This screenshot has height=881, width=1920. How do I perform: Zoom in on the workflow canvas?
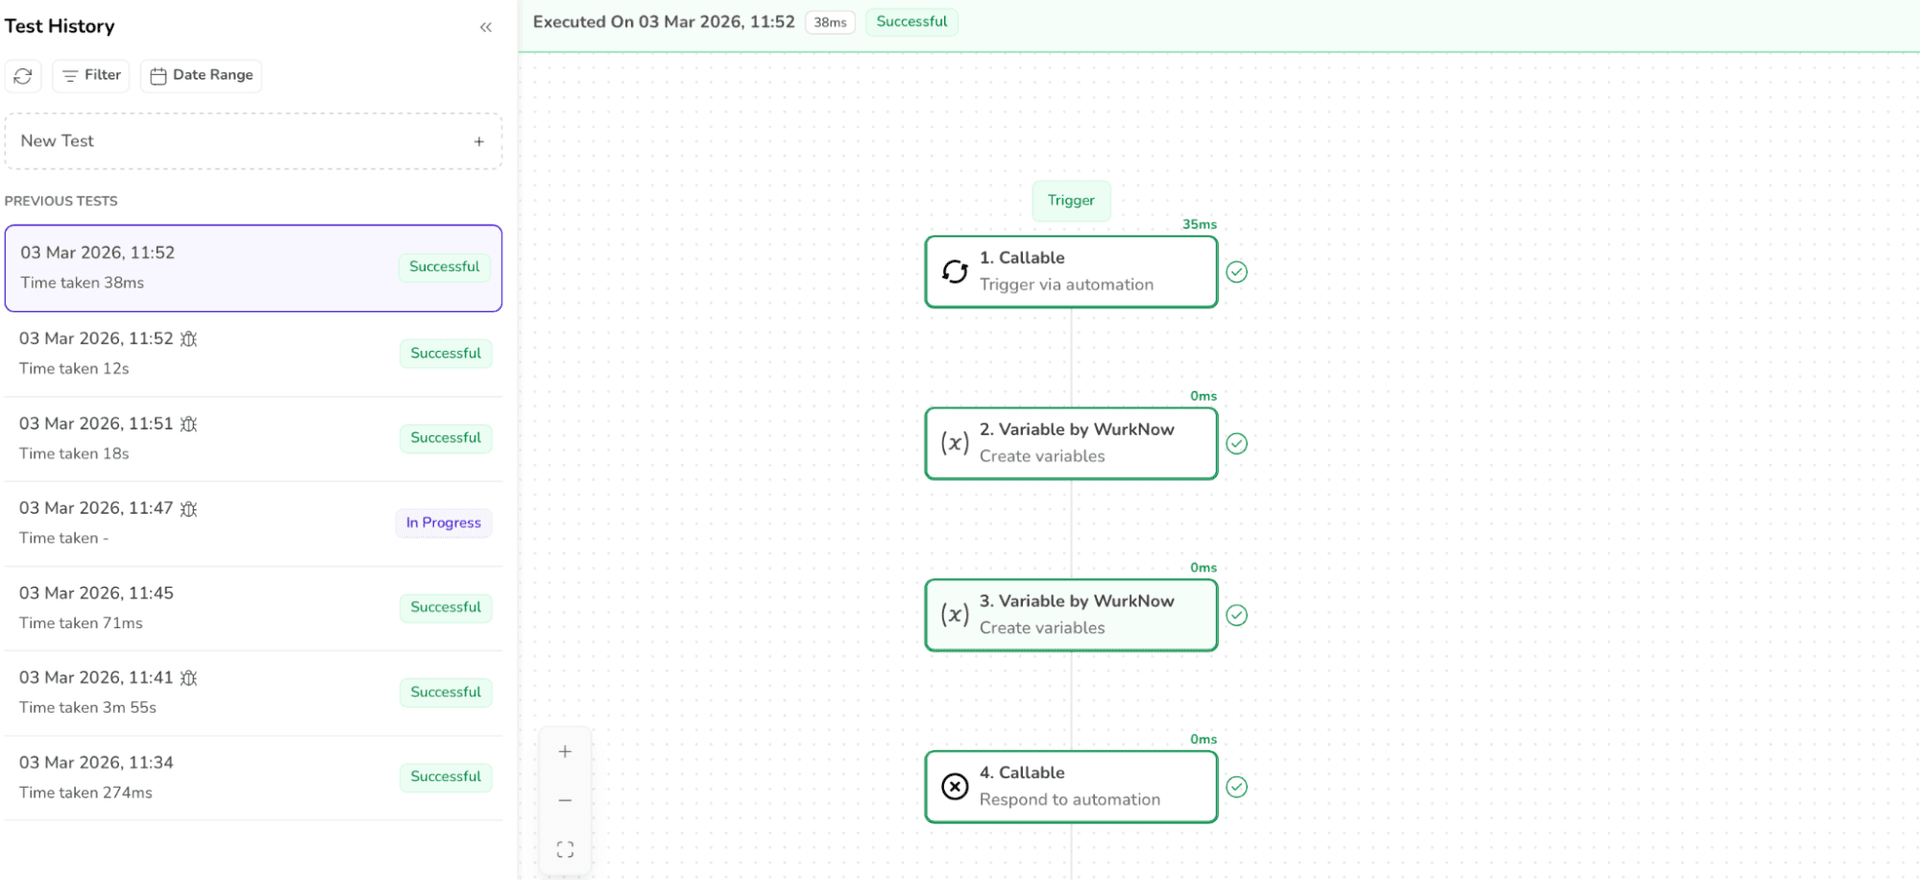pyautogui.click(x=565, y=752)
